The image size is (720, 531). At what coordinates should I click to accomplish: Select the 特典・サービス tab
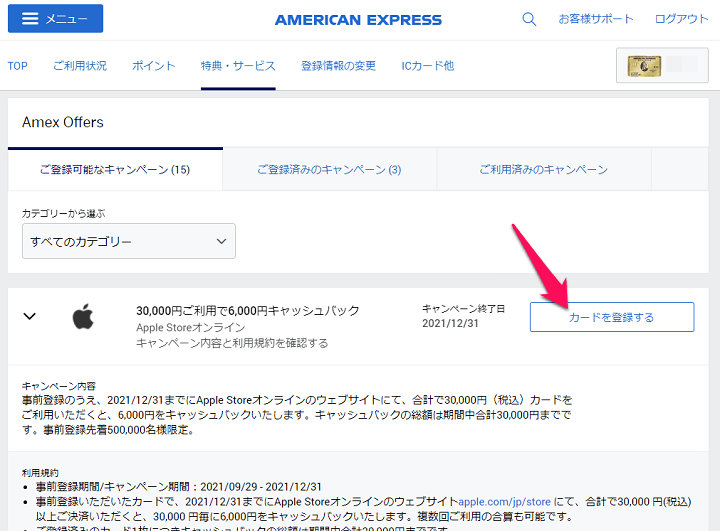tap(238, 66)
